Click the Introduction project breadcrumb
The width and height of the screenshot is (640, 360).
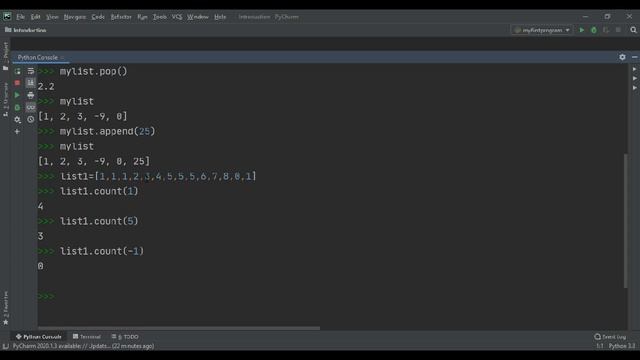(26, 30)
